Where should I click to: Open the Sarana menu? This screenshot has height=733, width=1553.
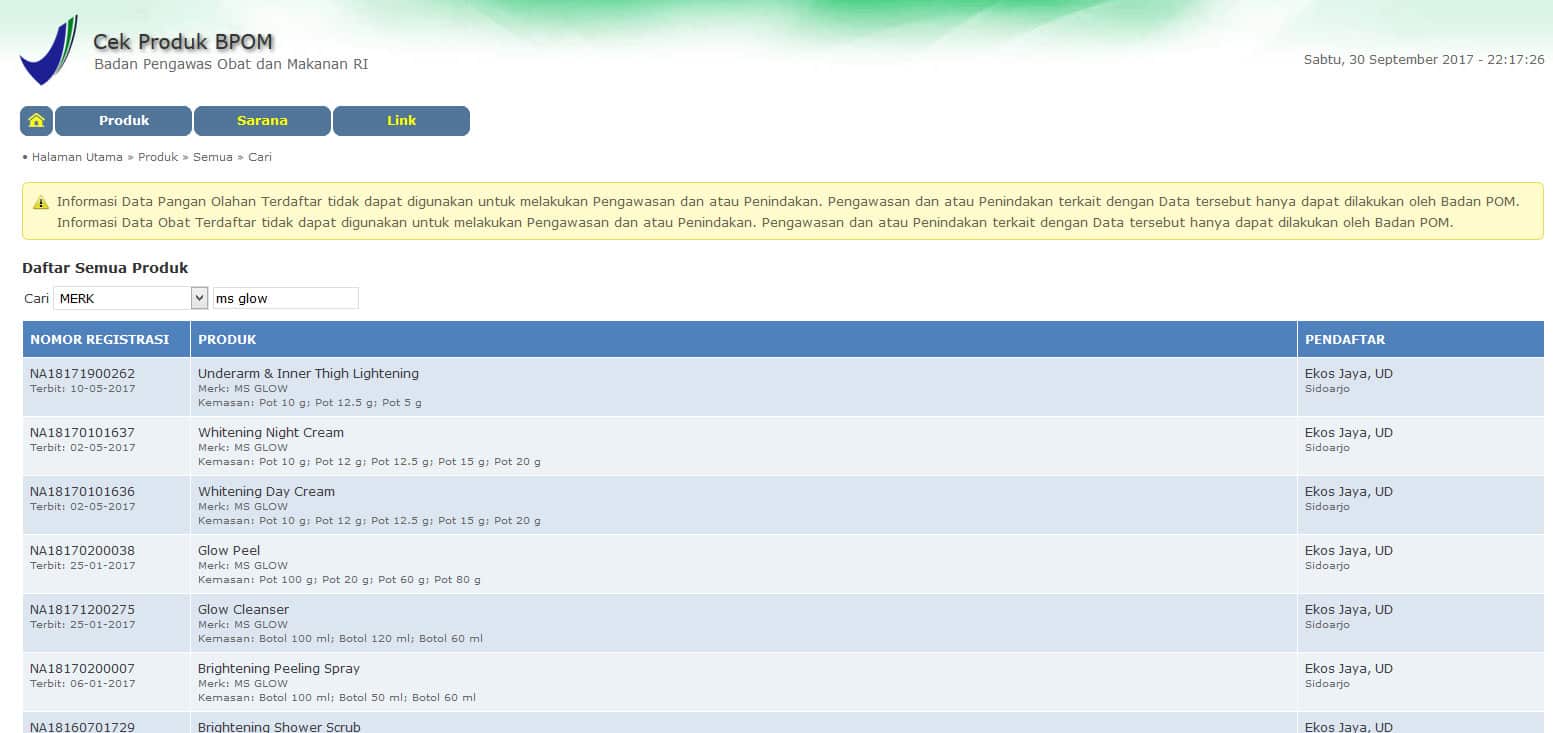262,121
